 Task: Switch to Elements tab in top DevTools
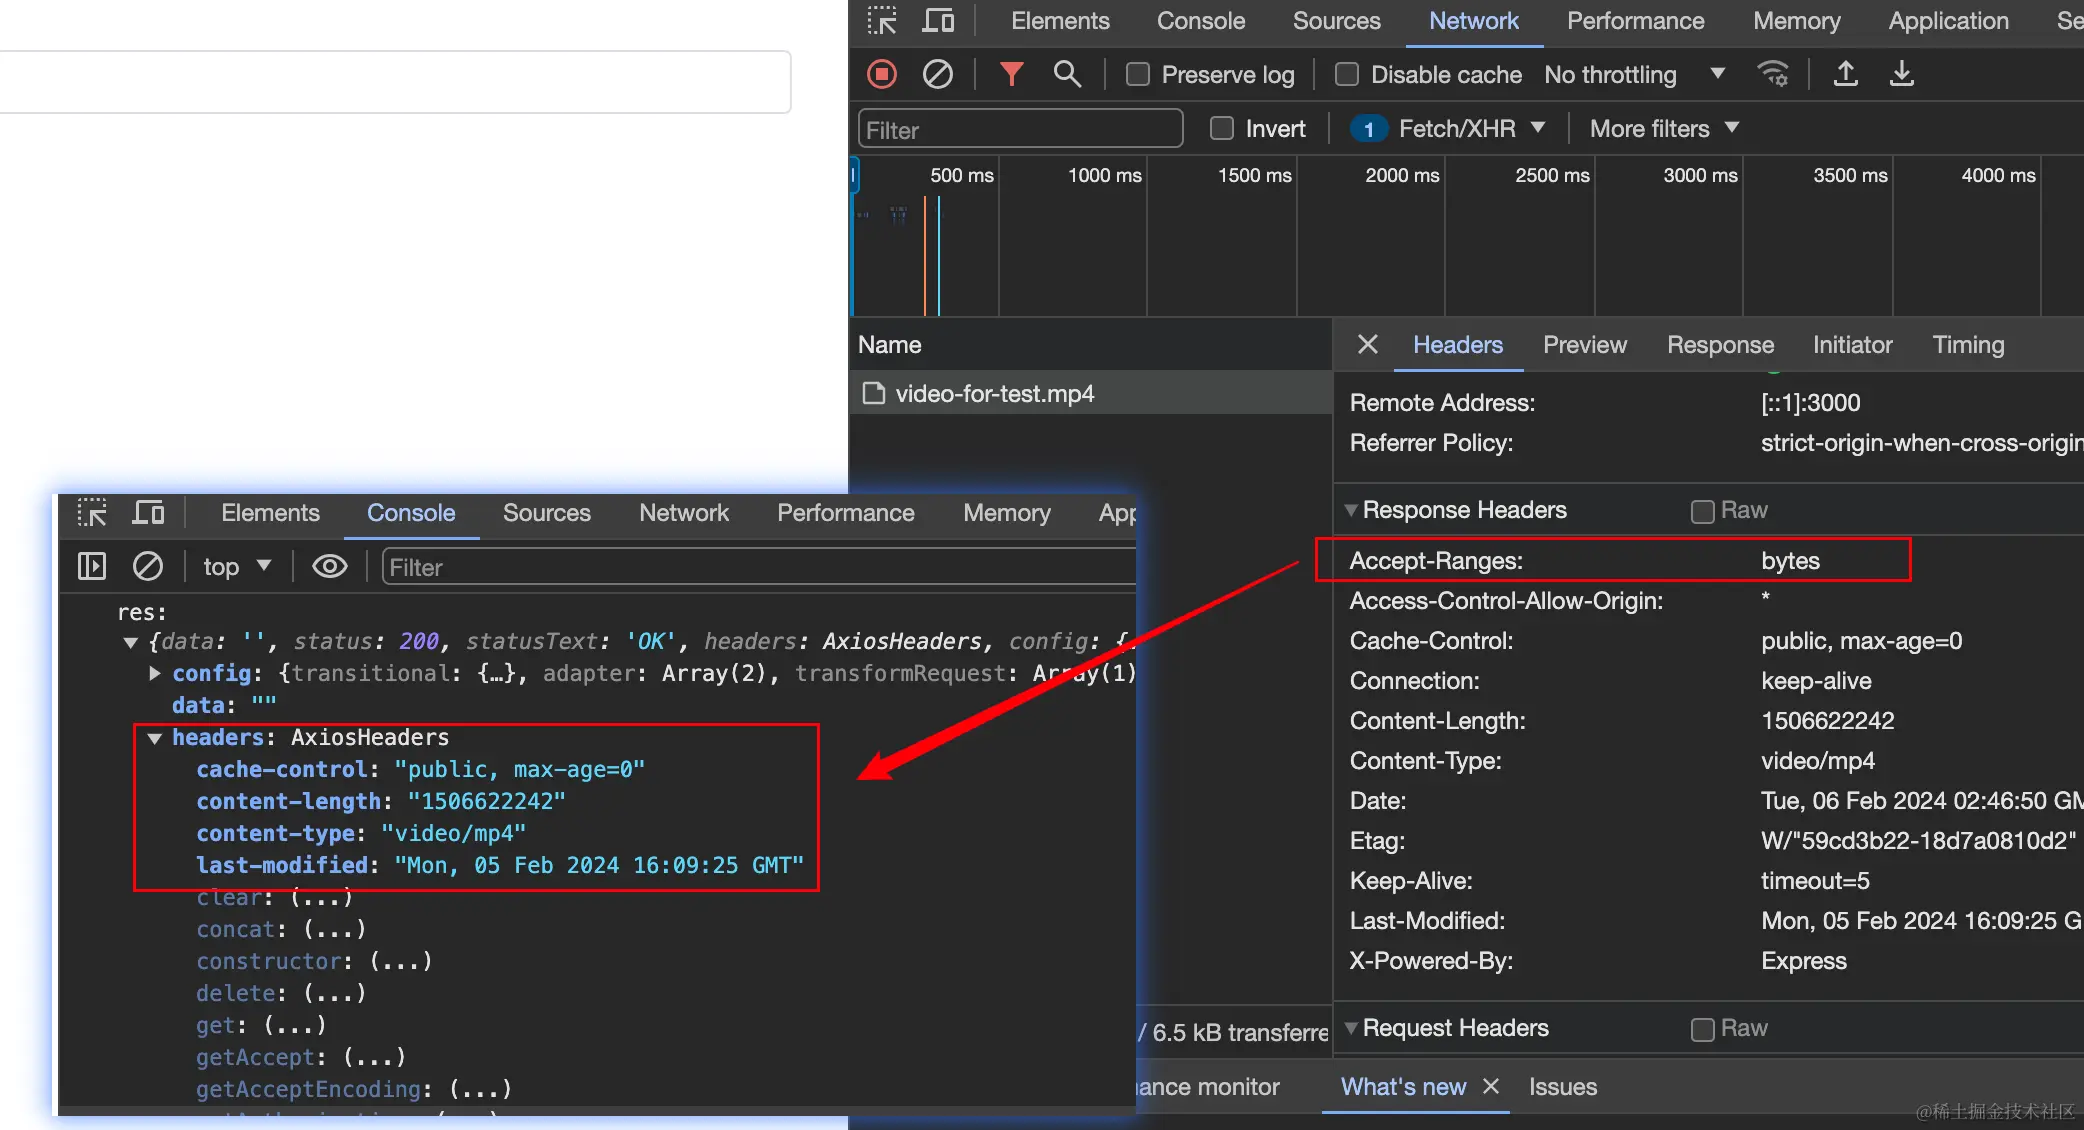[1060, 21]
